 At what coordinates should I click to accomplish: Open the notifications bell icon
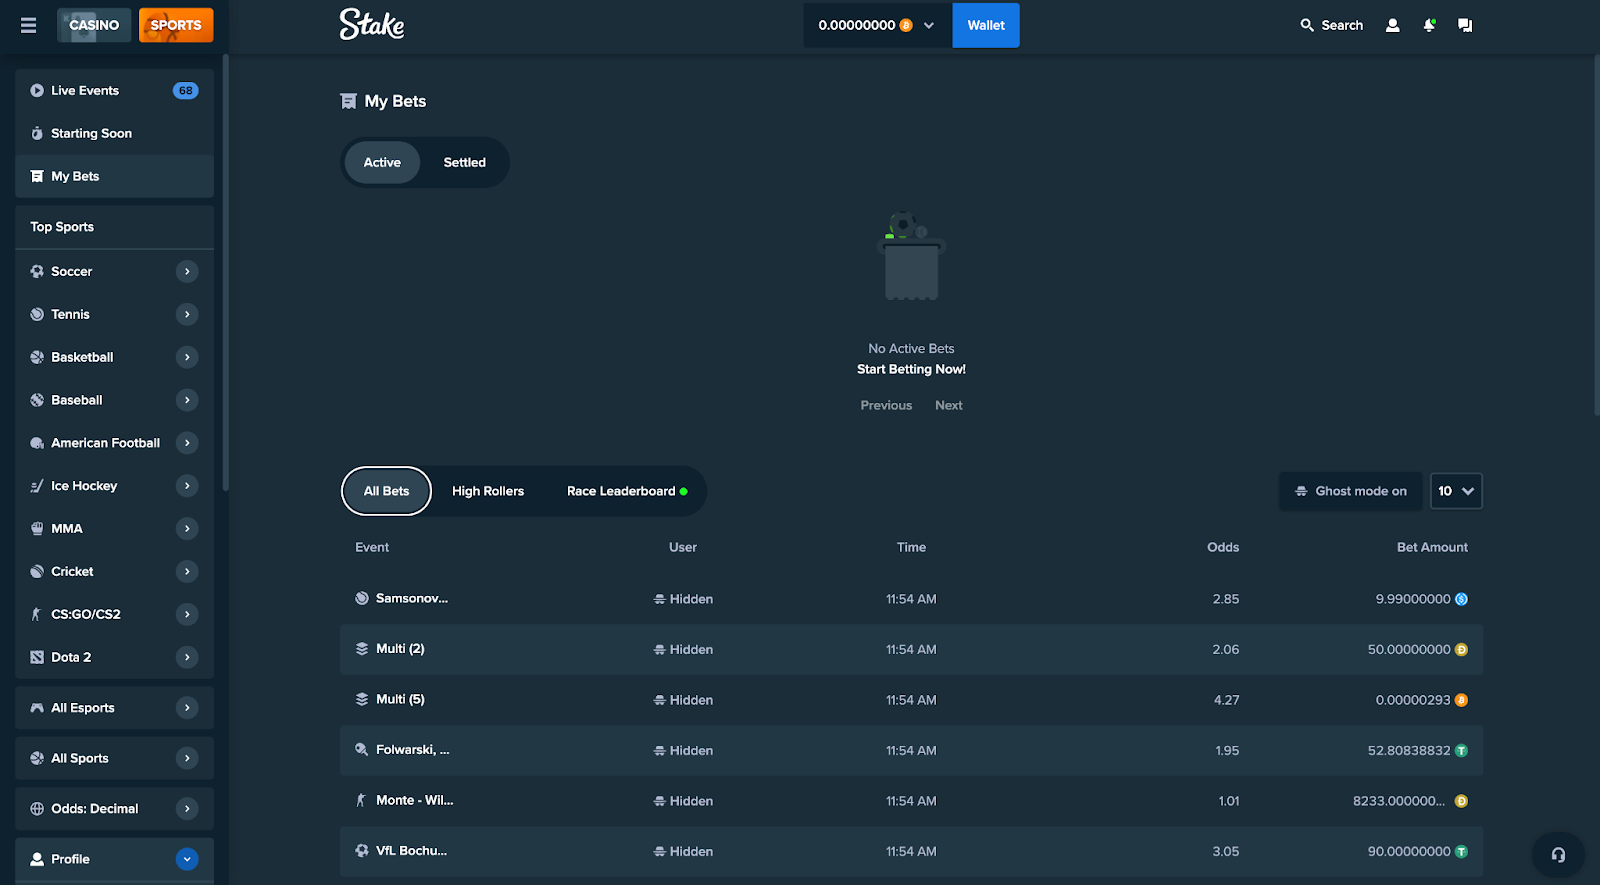click(1429, 25)
